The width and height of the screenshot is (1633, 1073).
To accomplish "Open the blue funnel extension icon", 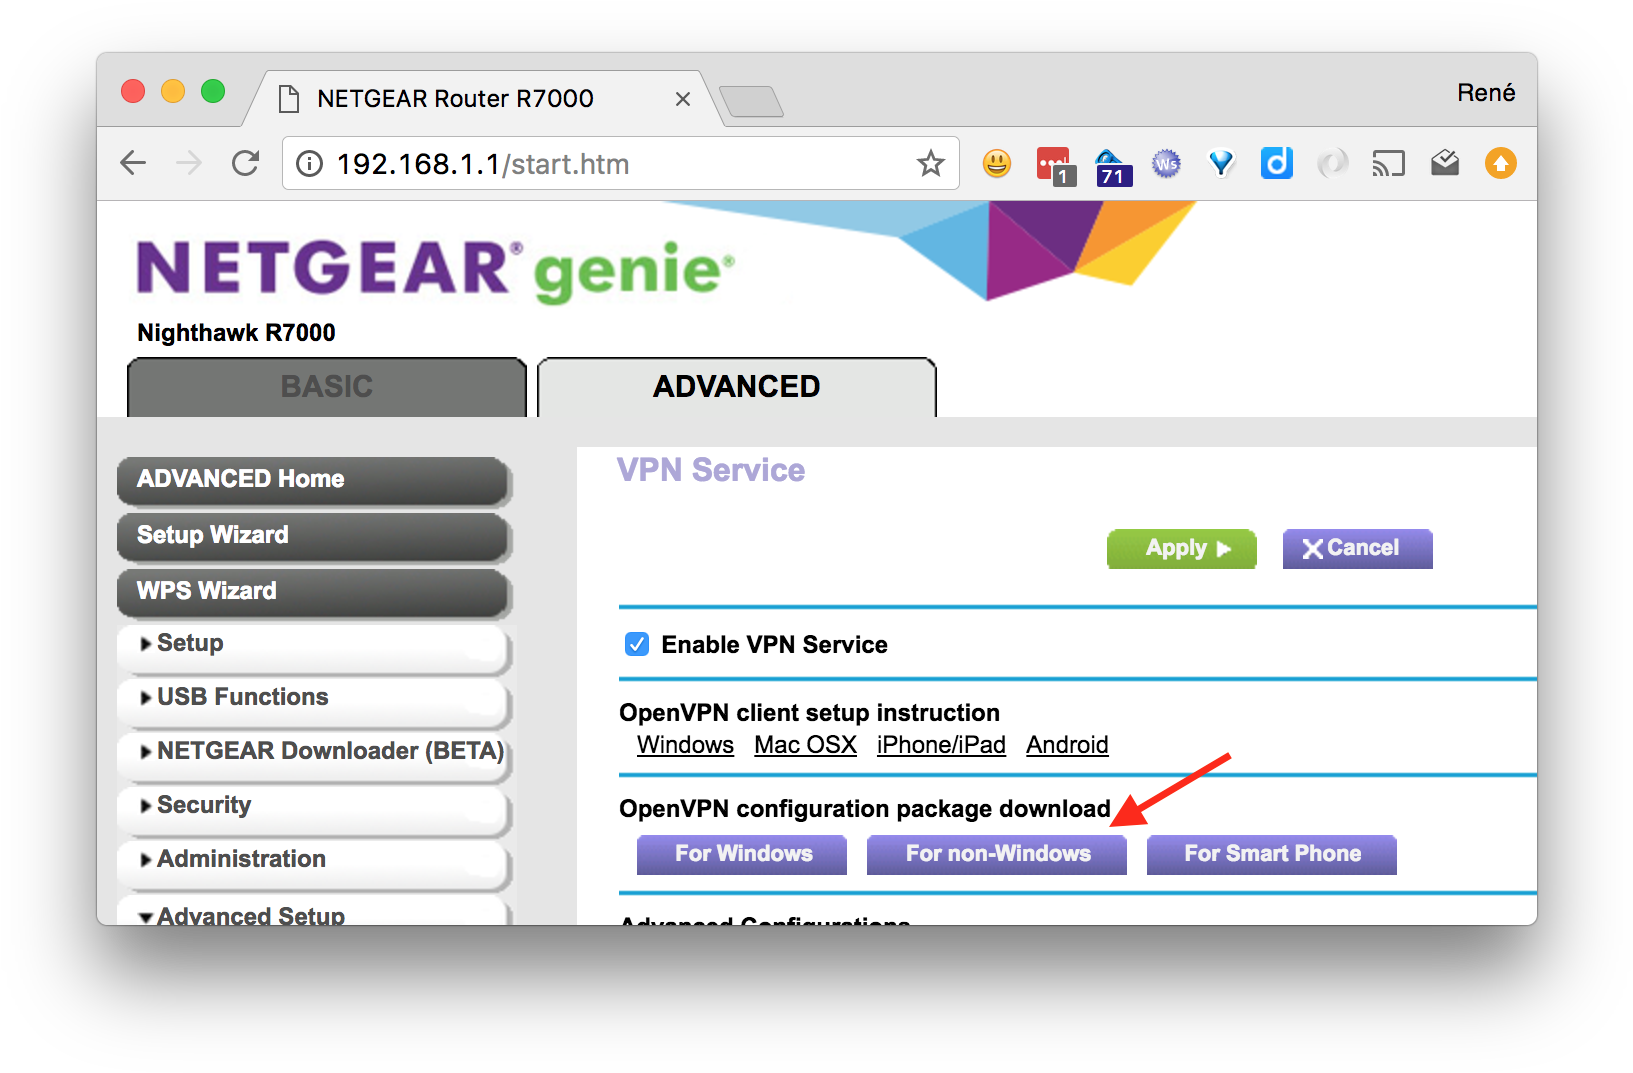I will tap(1221, 163).
